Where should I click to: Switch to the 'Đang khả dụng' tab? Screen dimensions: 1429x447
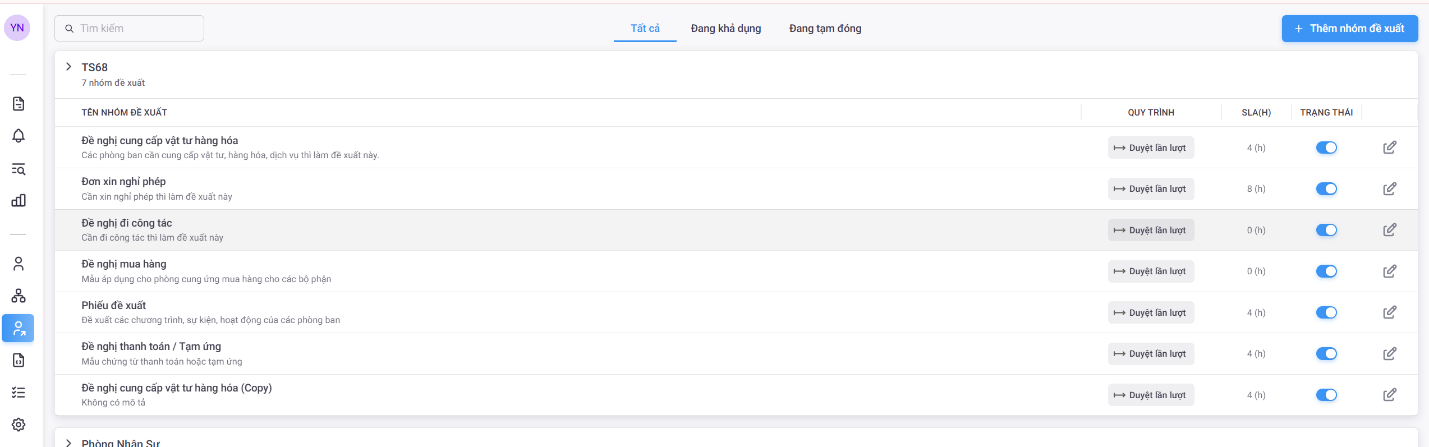tap(725, 29)
